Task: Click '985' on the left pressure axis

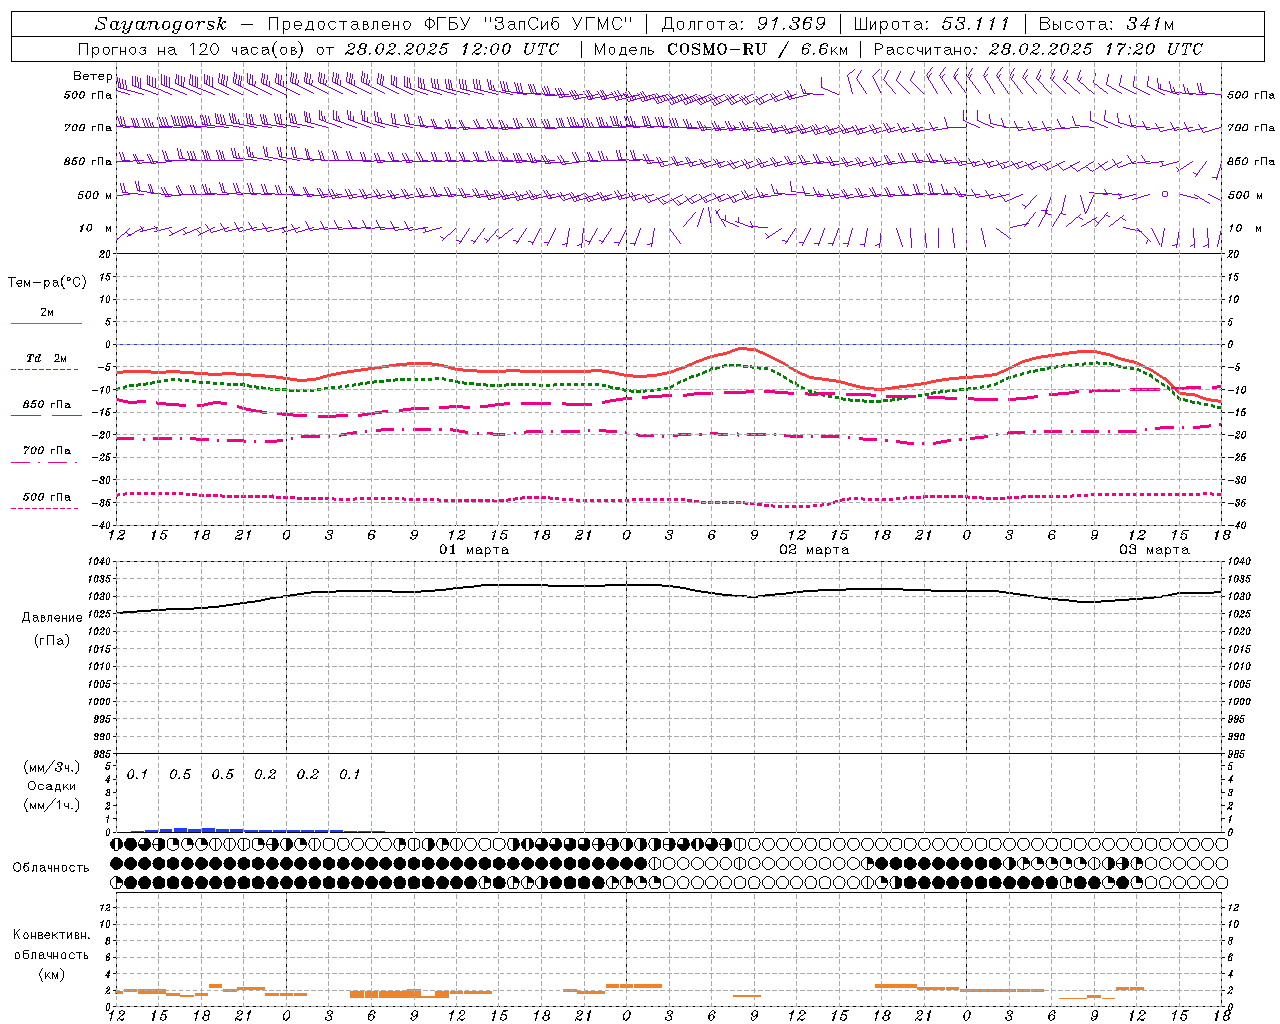Action: 103,754
